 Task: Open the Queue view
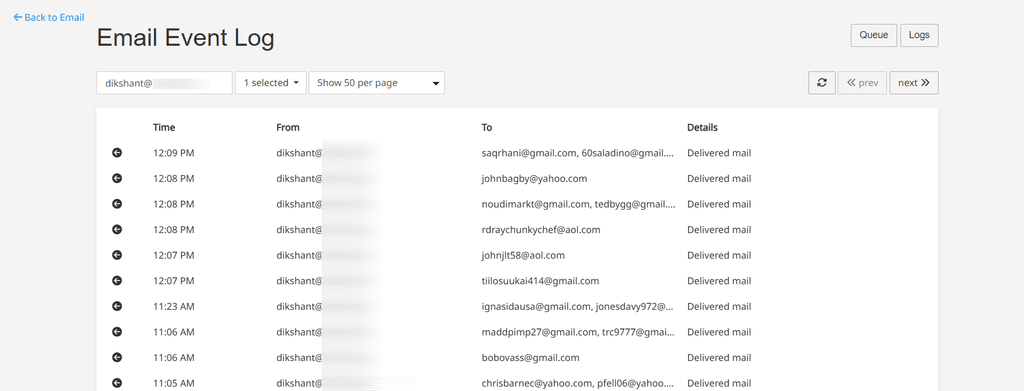(874, 35)
